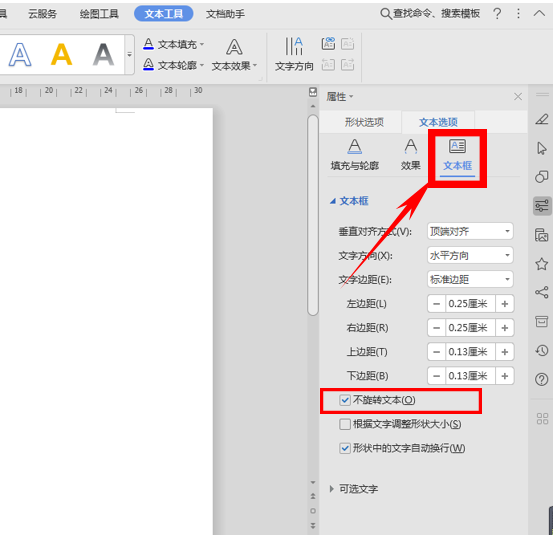Image resolution: width=553 pixels, height=535 pixels.
Task: Click the history clock sidebar icon
Action: coord(542,350)
